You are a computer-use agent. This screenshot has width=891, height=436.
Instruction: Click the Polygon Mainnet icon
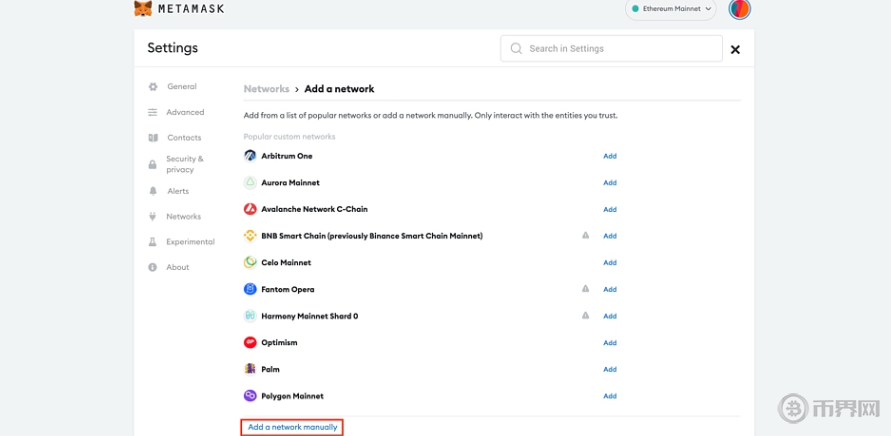point(250,396)
